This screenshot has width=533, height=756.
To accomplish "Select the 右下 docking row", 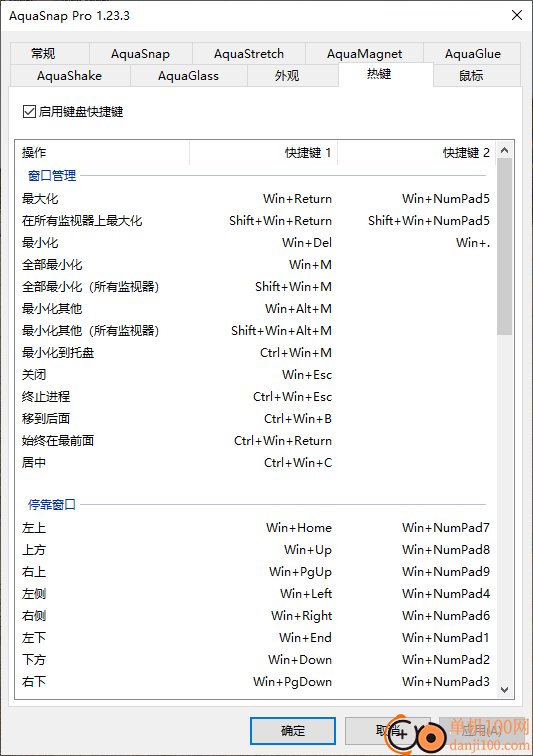I will tap(256, 682).
